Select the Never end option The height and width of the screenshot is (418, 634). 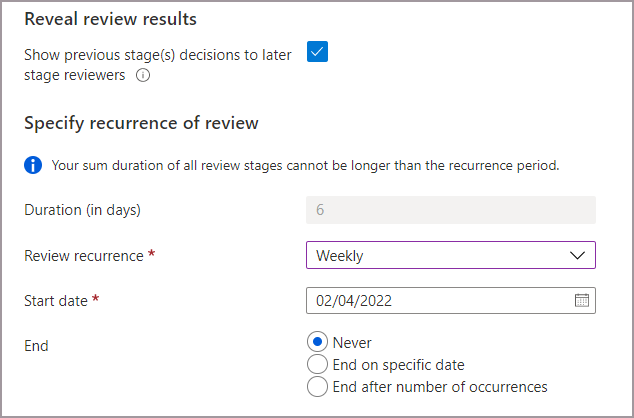(x=317, y=343)
